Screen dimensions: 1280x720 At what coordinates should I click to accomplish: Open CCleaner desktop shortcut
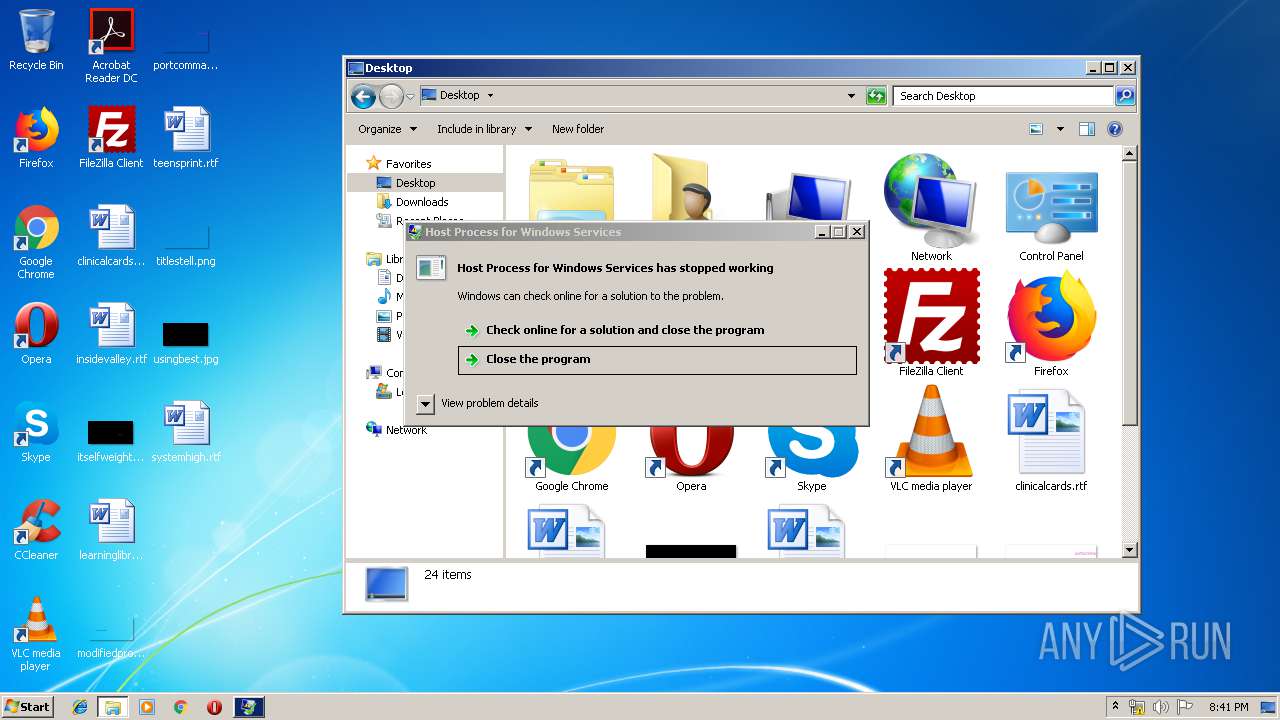coord(36,530)
